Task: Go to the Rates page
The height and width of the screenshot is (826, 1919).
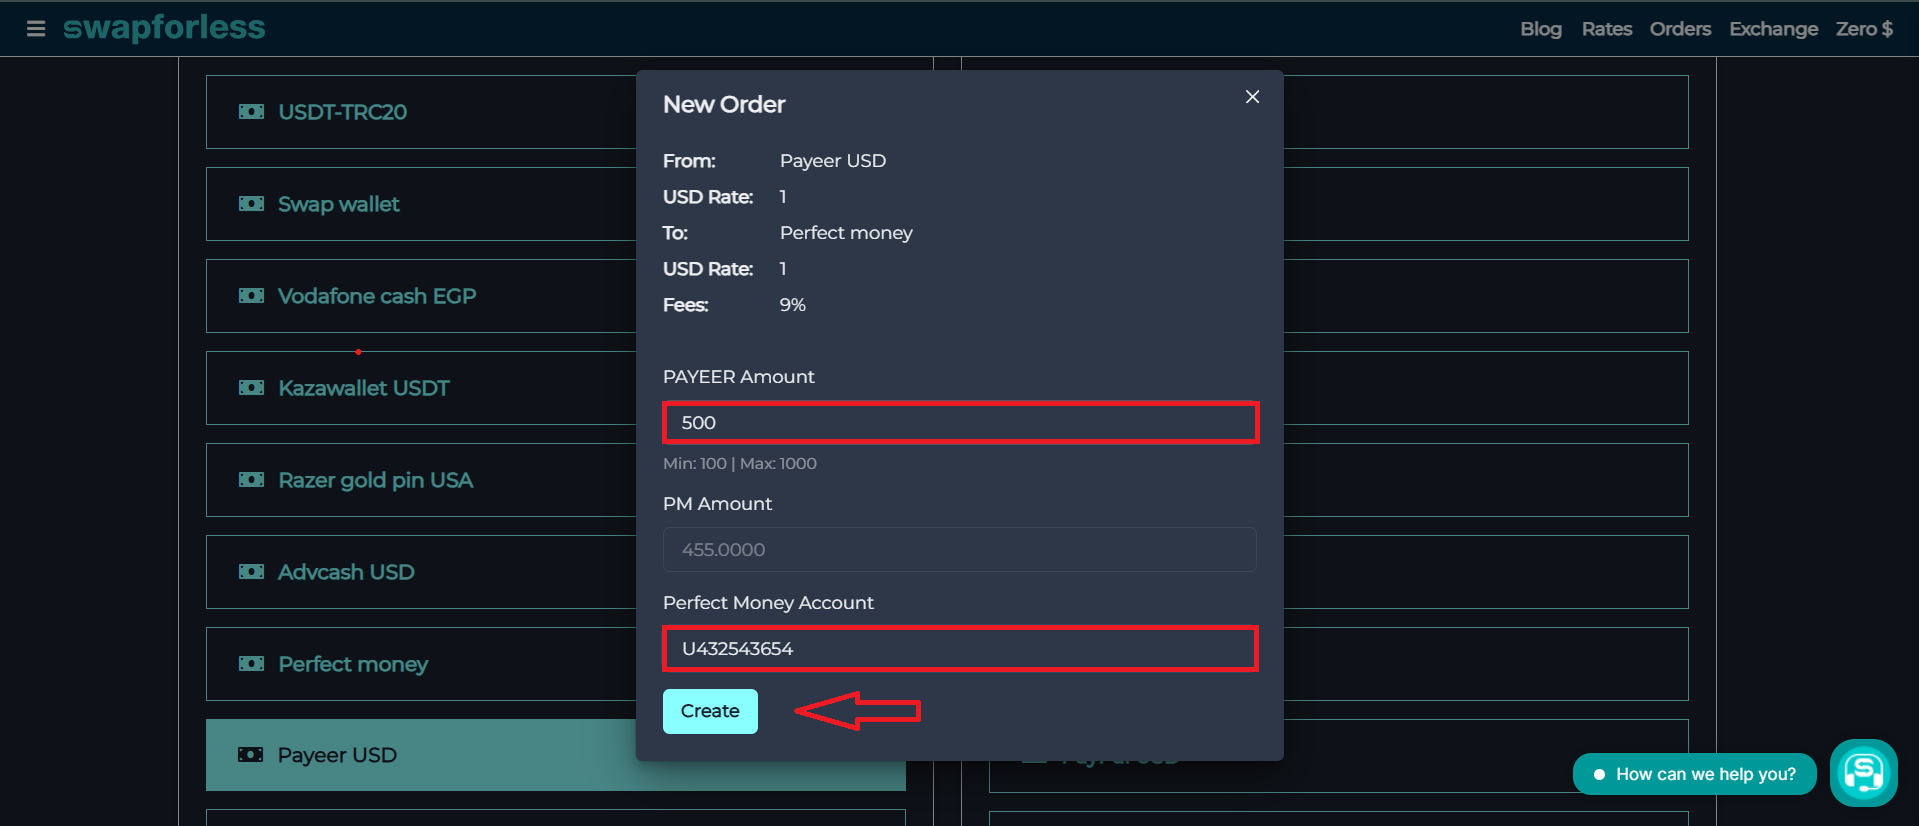Action: (x=1607, y=29)
